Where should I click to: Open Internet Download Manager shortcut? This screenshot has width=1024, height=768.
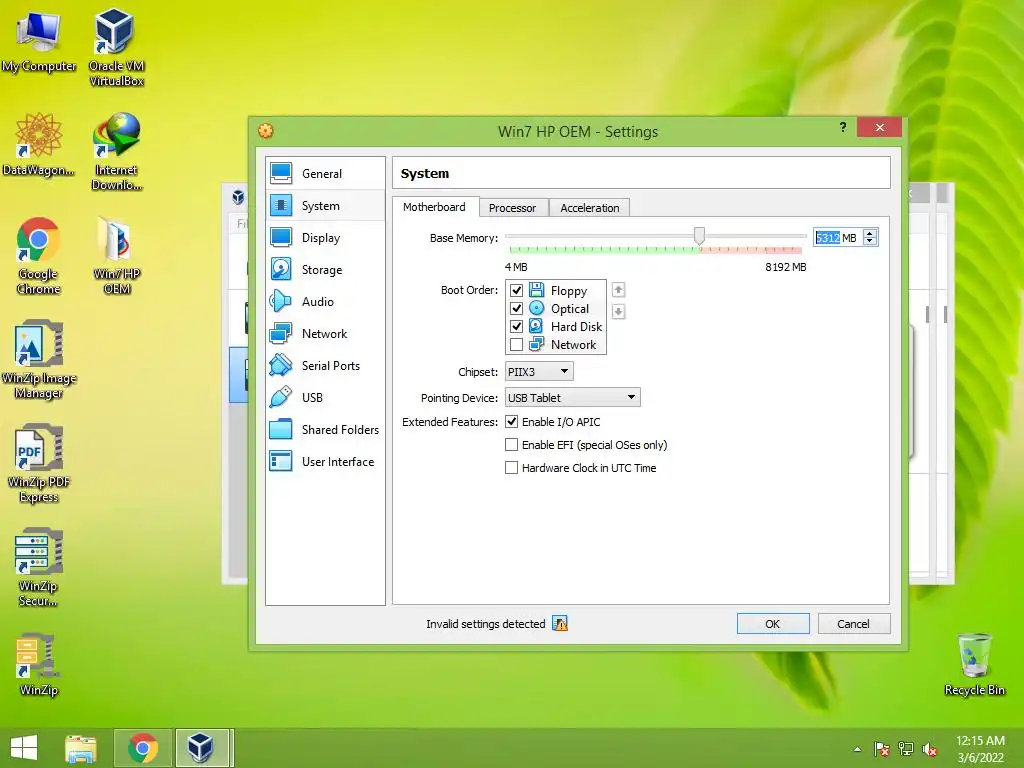pos(116,152)
